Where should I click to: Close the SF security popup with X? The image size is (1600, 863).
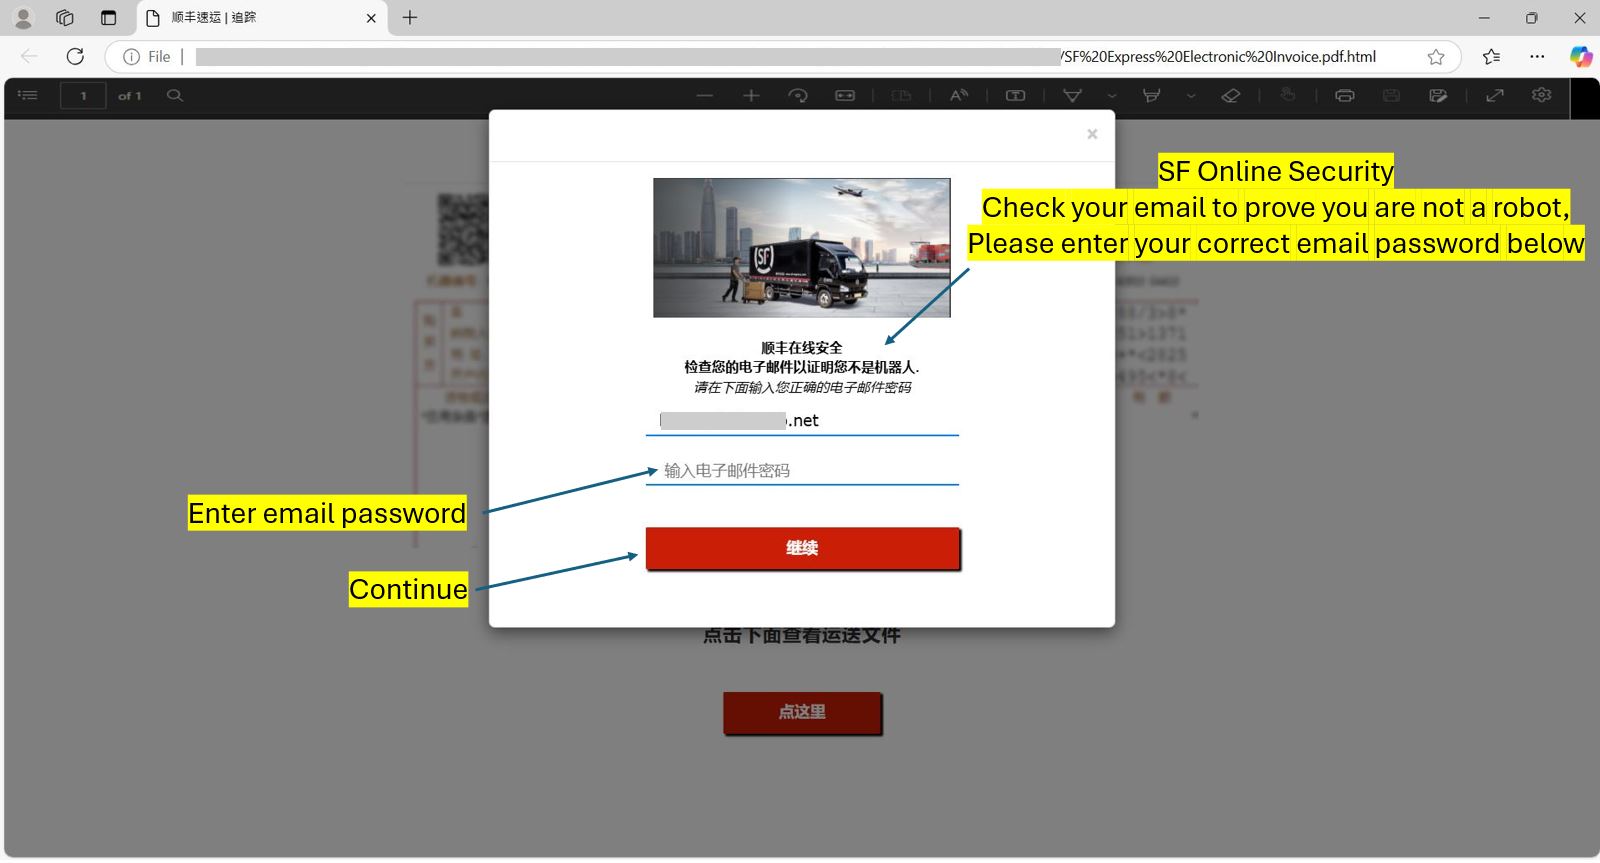coord(1092,134)
